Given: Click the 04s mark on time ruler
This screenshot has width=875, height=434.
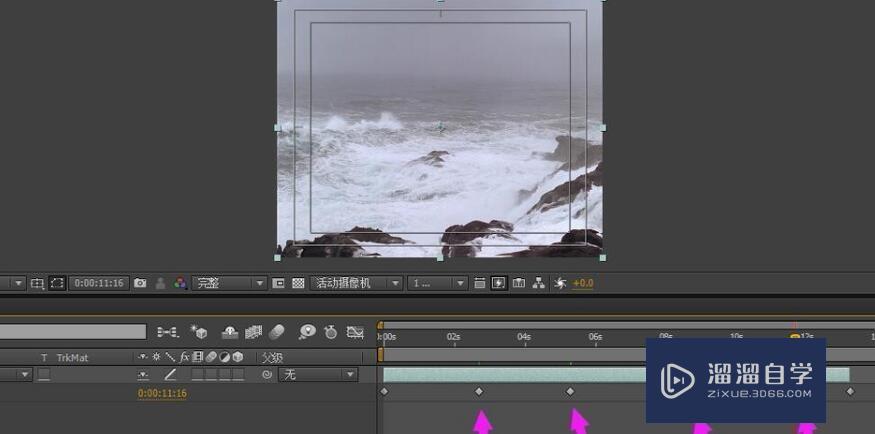Looking at the screenshot, I should (524, 337).
